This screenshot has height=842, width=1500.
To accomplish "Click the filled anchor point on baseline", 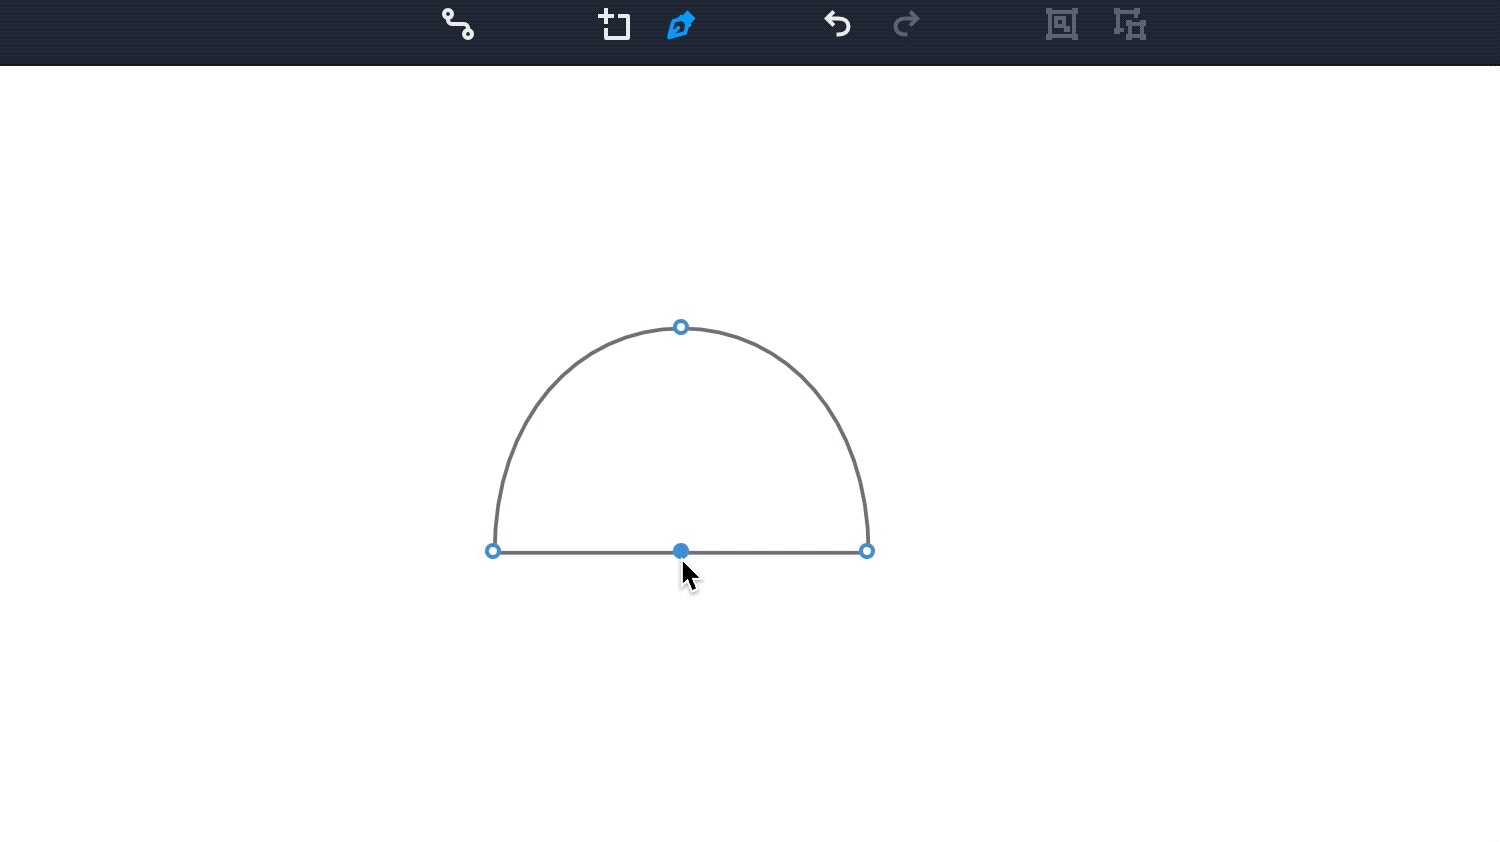I will (681, 551).
